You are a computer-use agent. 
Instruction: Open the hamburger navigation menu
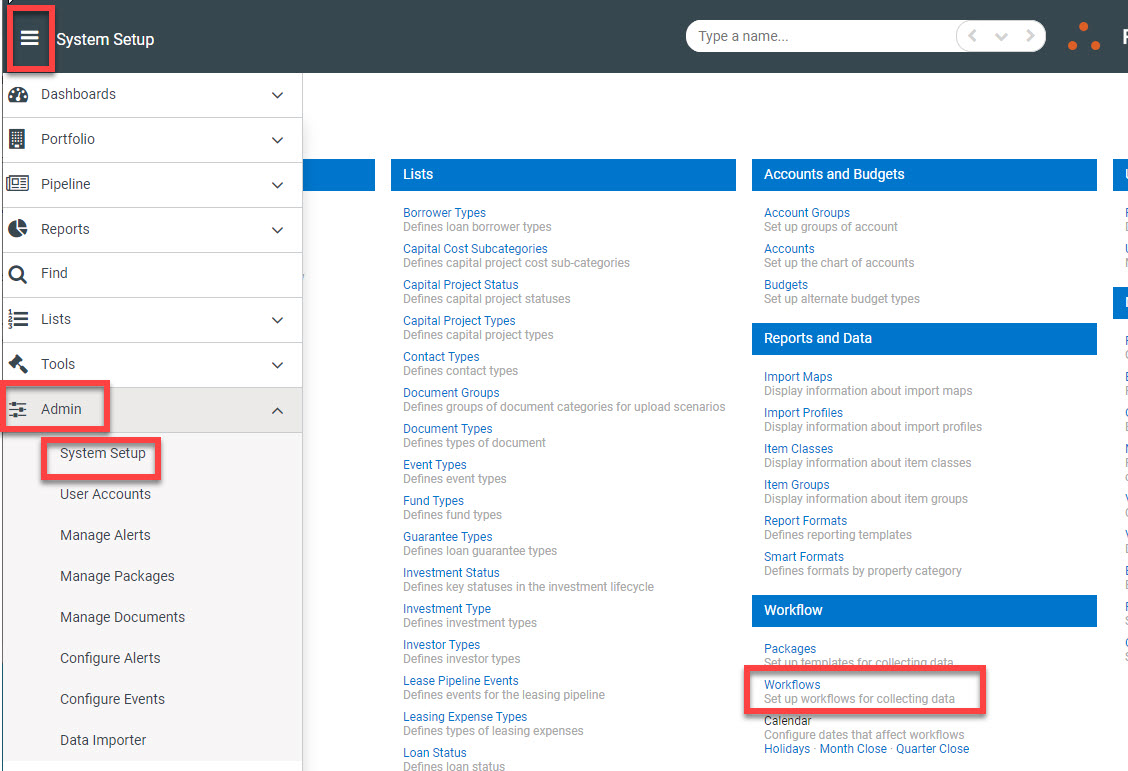coord(30,36)
